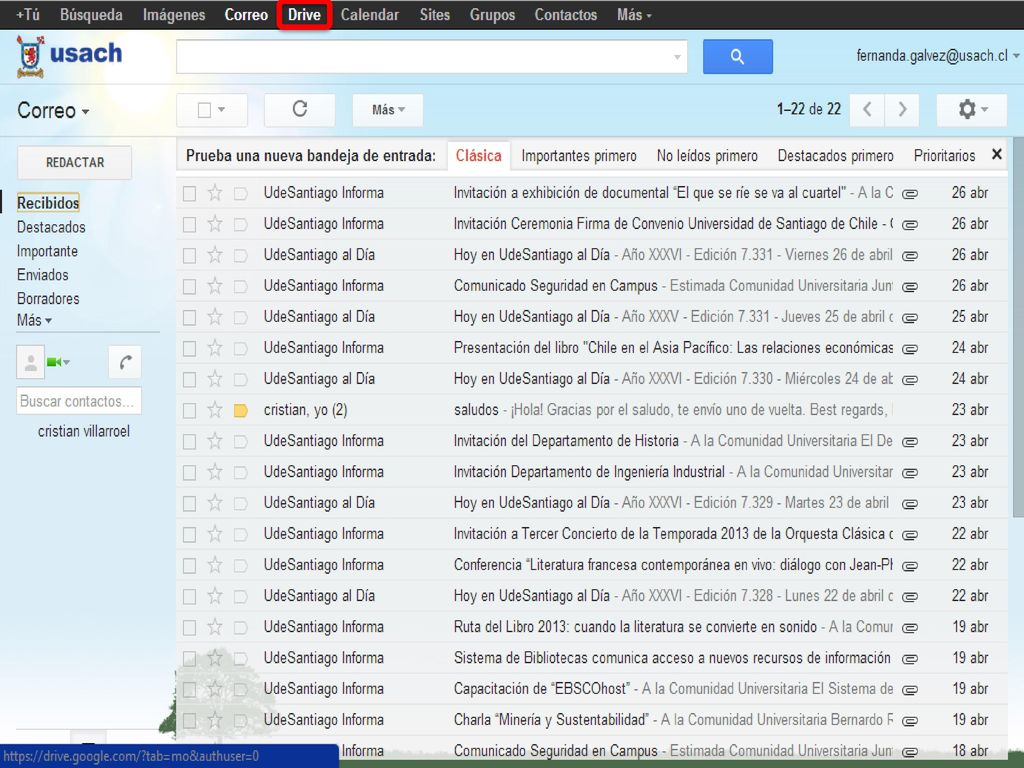
Task: Star the Comunicado Seguridad en Campus 26 abr email
Action: coord(215,286)
